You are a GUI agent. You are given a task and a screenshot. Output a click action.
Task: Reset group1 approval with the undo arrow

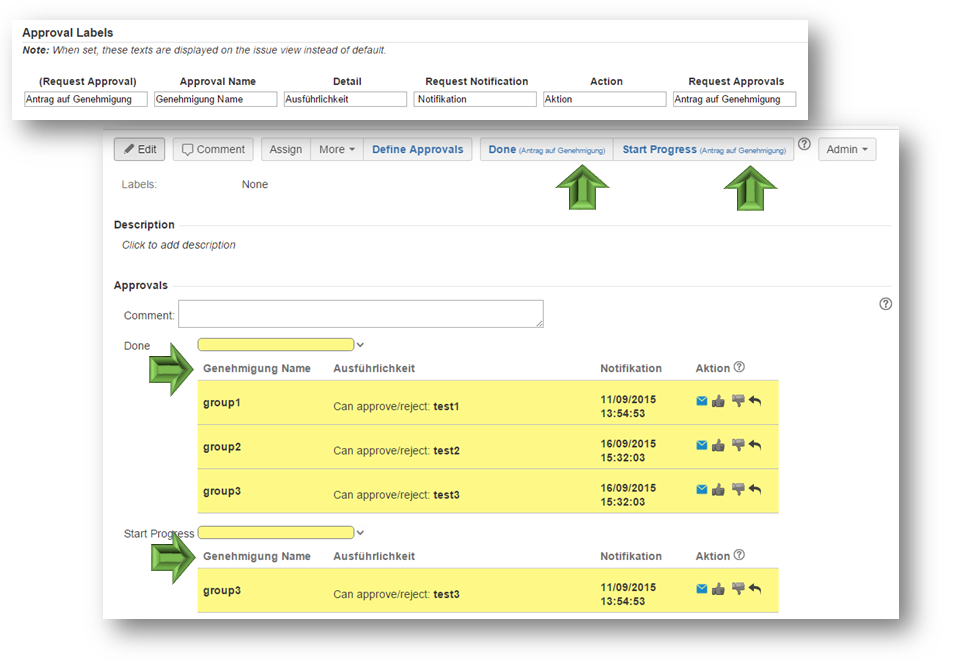(755, 401)
